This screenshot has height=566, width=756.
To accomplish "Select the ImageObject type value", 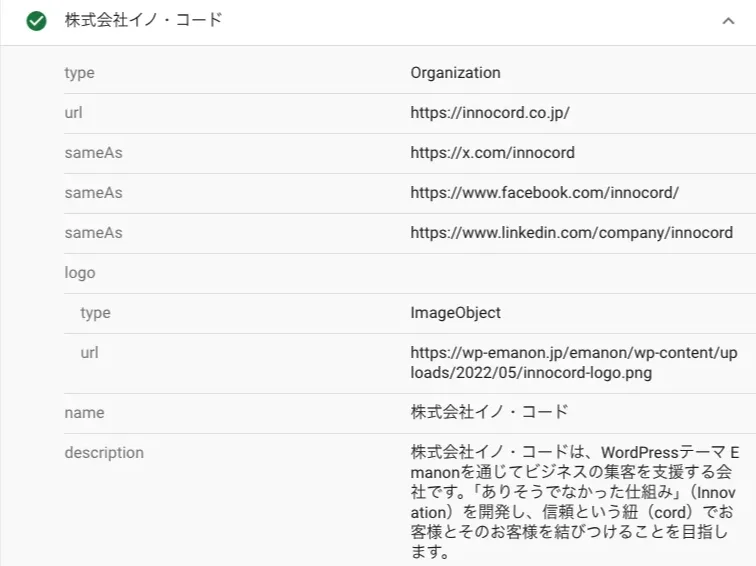I will coord(455,313).
